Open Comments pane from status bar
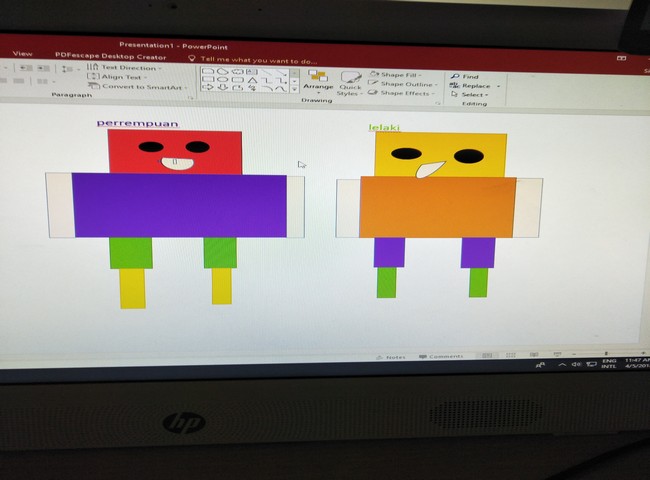The image size is (650, 480). (441, 356)
